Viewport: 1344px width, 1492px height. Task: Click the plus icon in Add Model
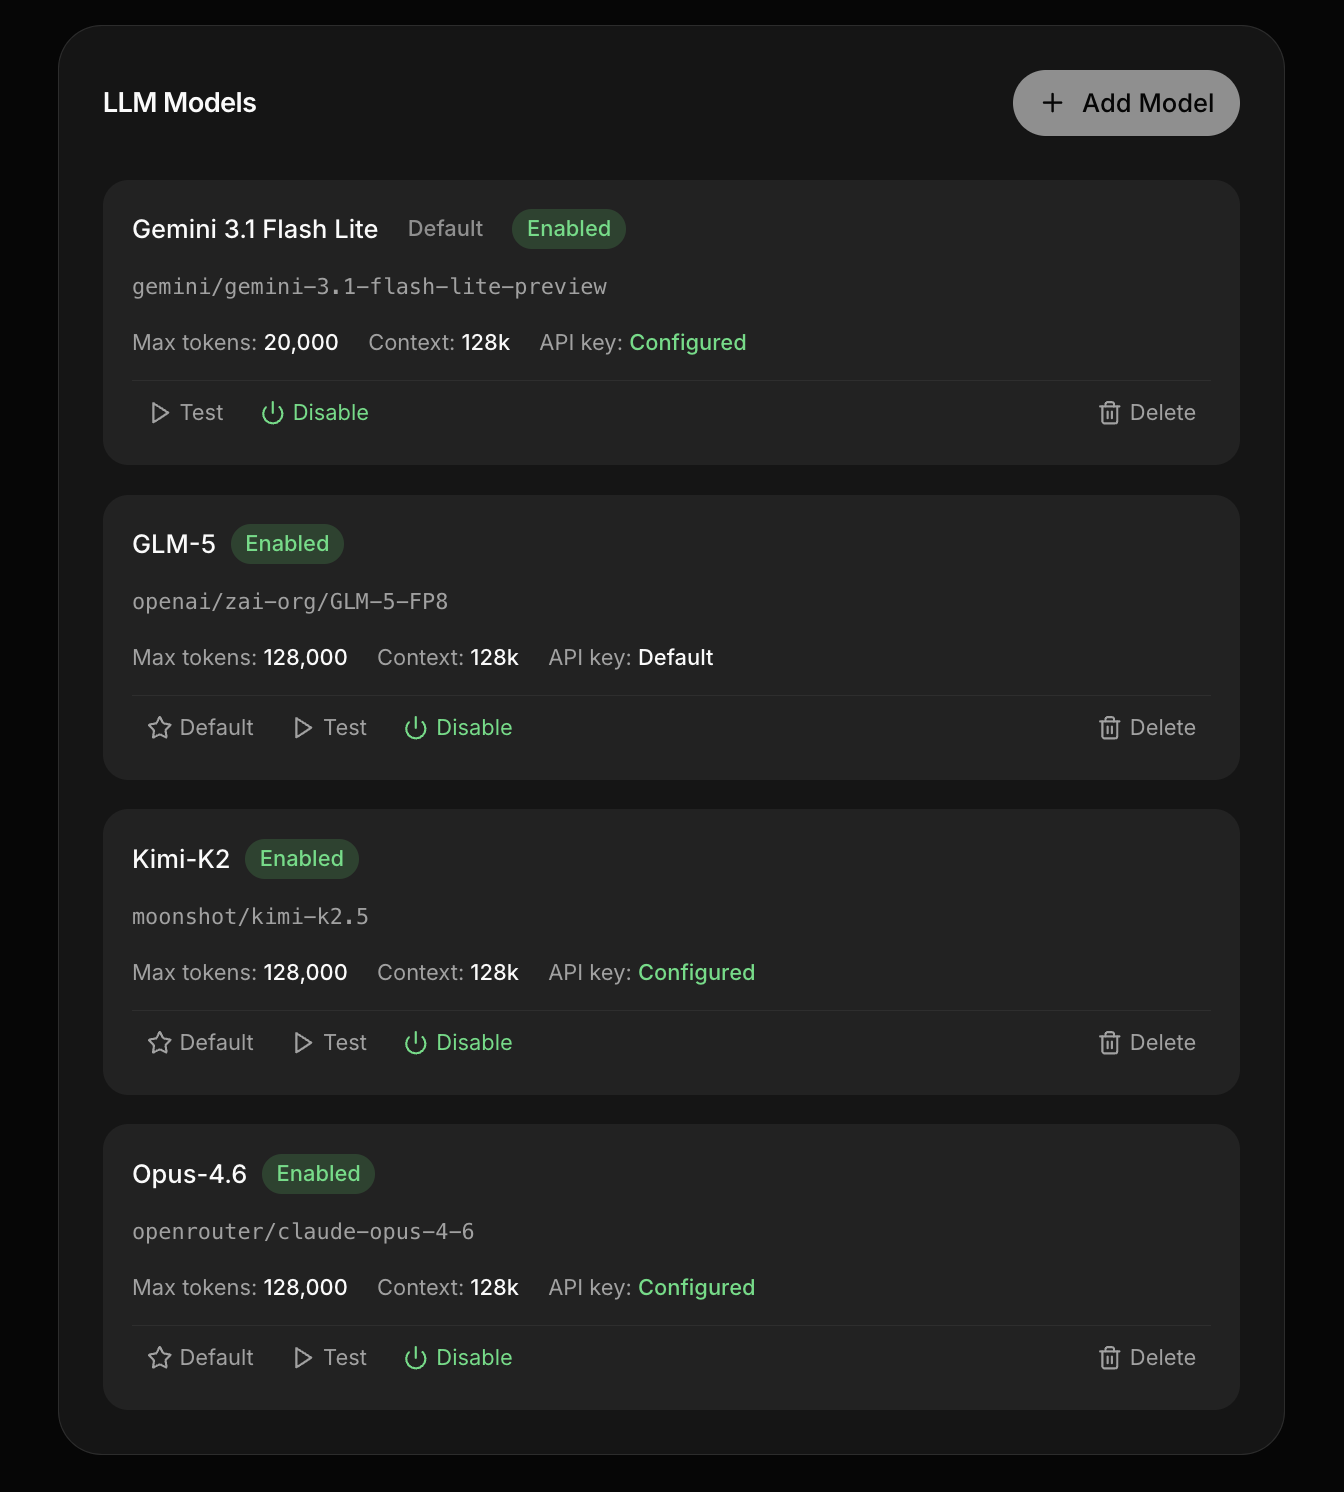1052,103
